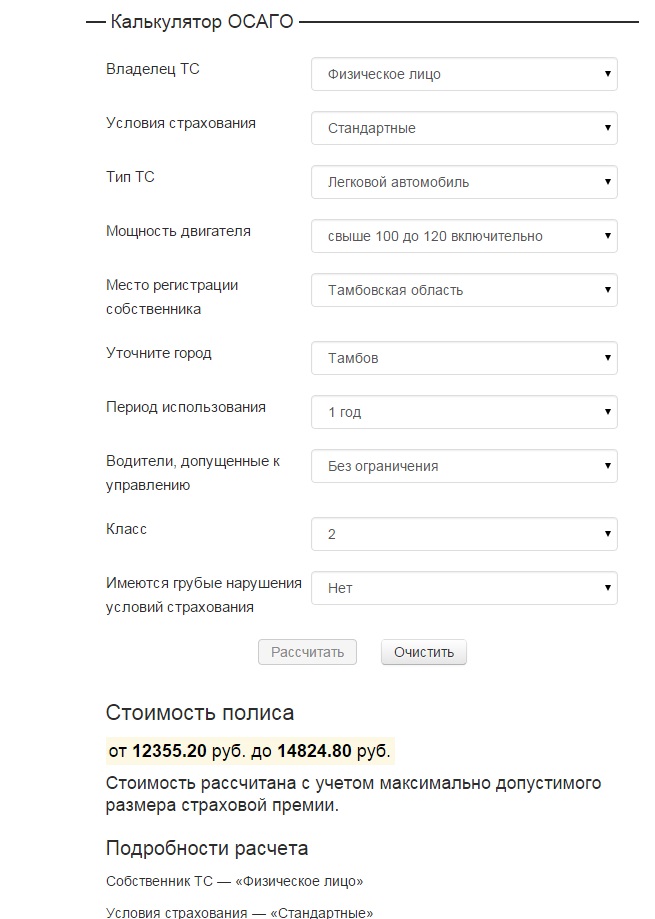This screenshot has width=655, height=919.
Task: Open the Тамбовская область region dropdown
Action: coord(464,290)
